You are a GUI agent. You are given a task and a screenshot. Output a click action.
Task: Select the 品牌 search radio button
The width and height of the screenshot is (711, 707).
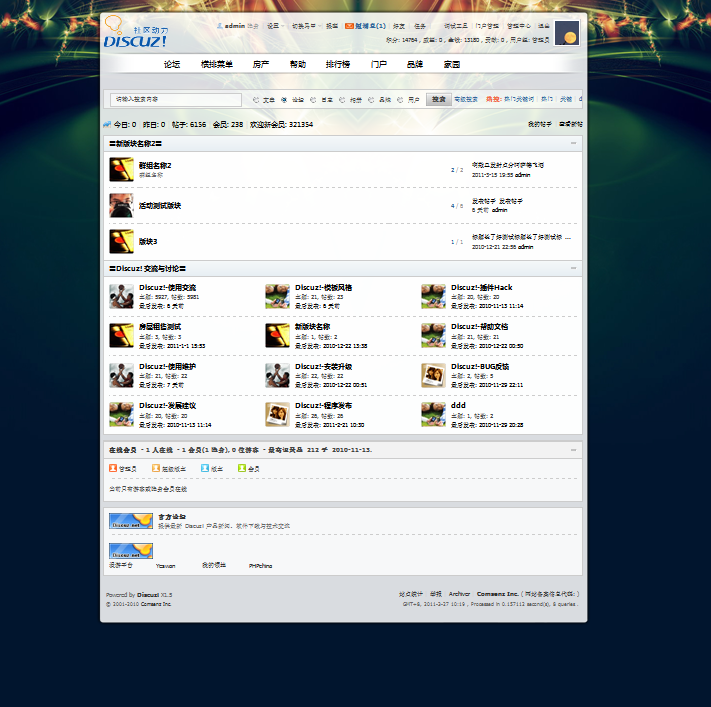tap(371, 100)
